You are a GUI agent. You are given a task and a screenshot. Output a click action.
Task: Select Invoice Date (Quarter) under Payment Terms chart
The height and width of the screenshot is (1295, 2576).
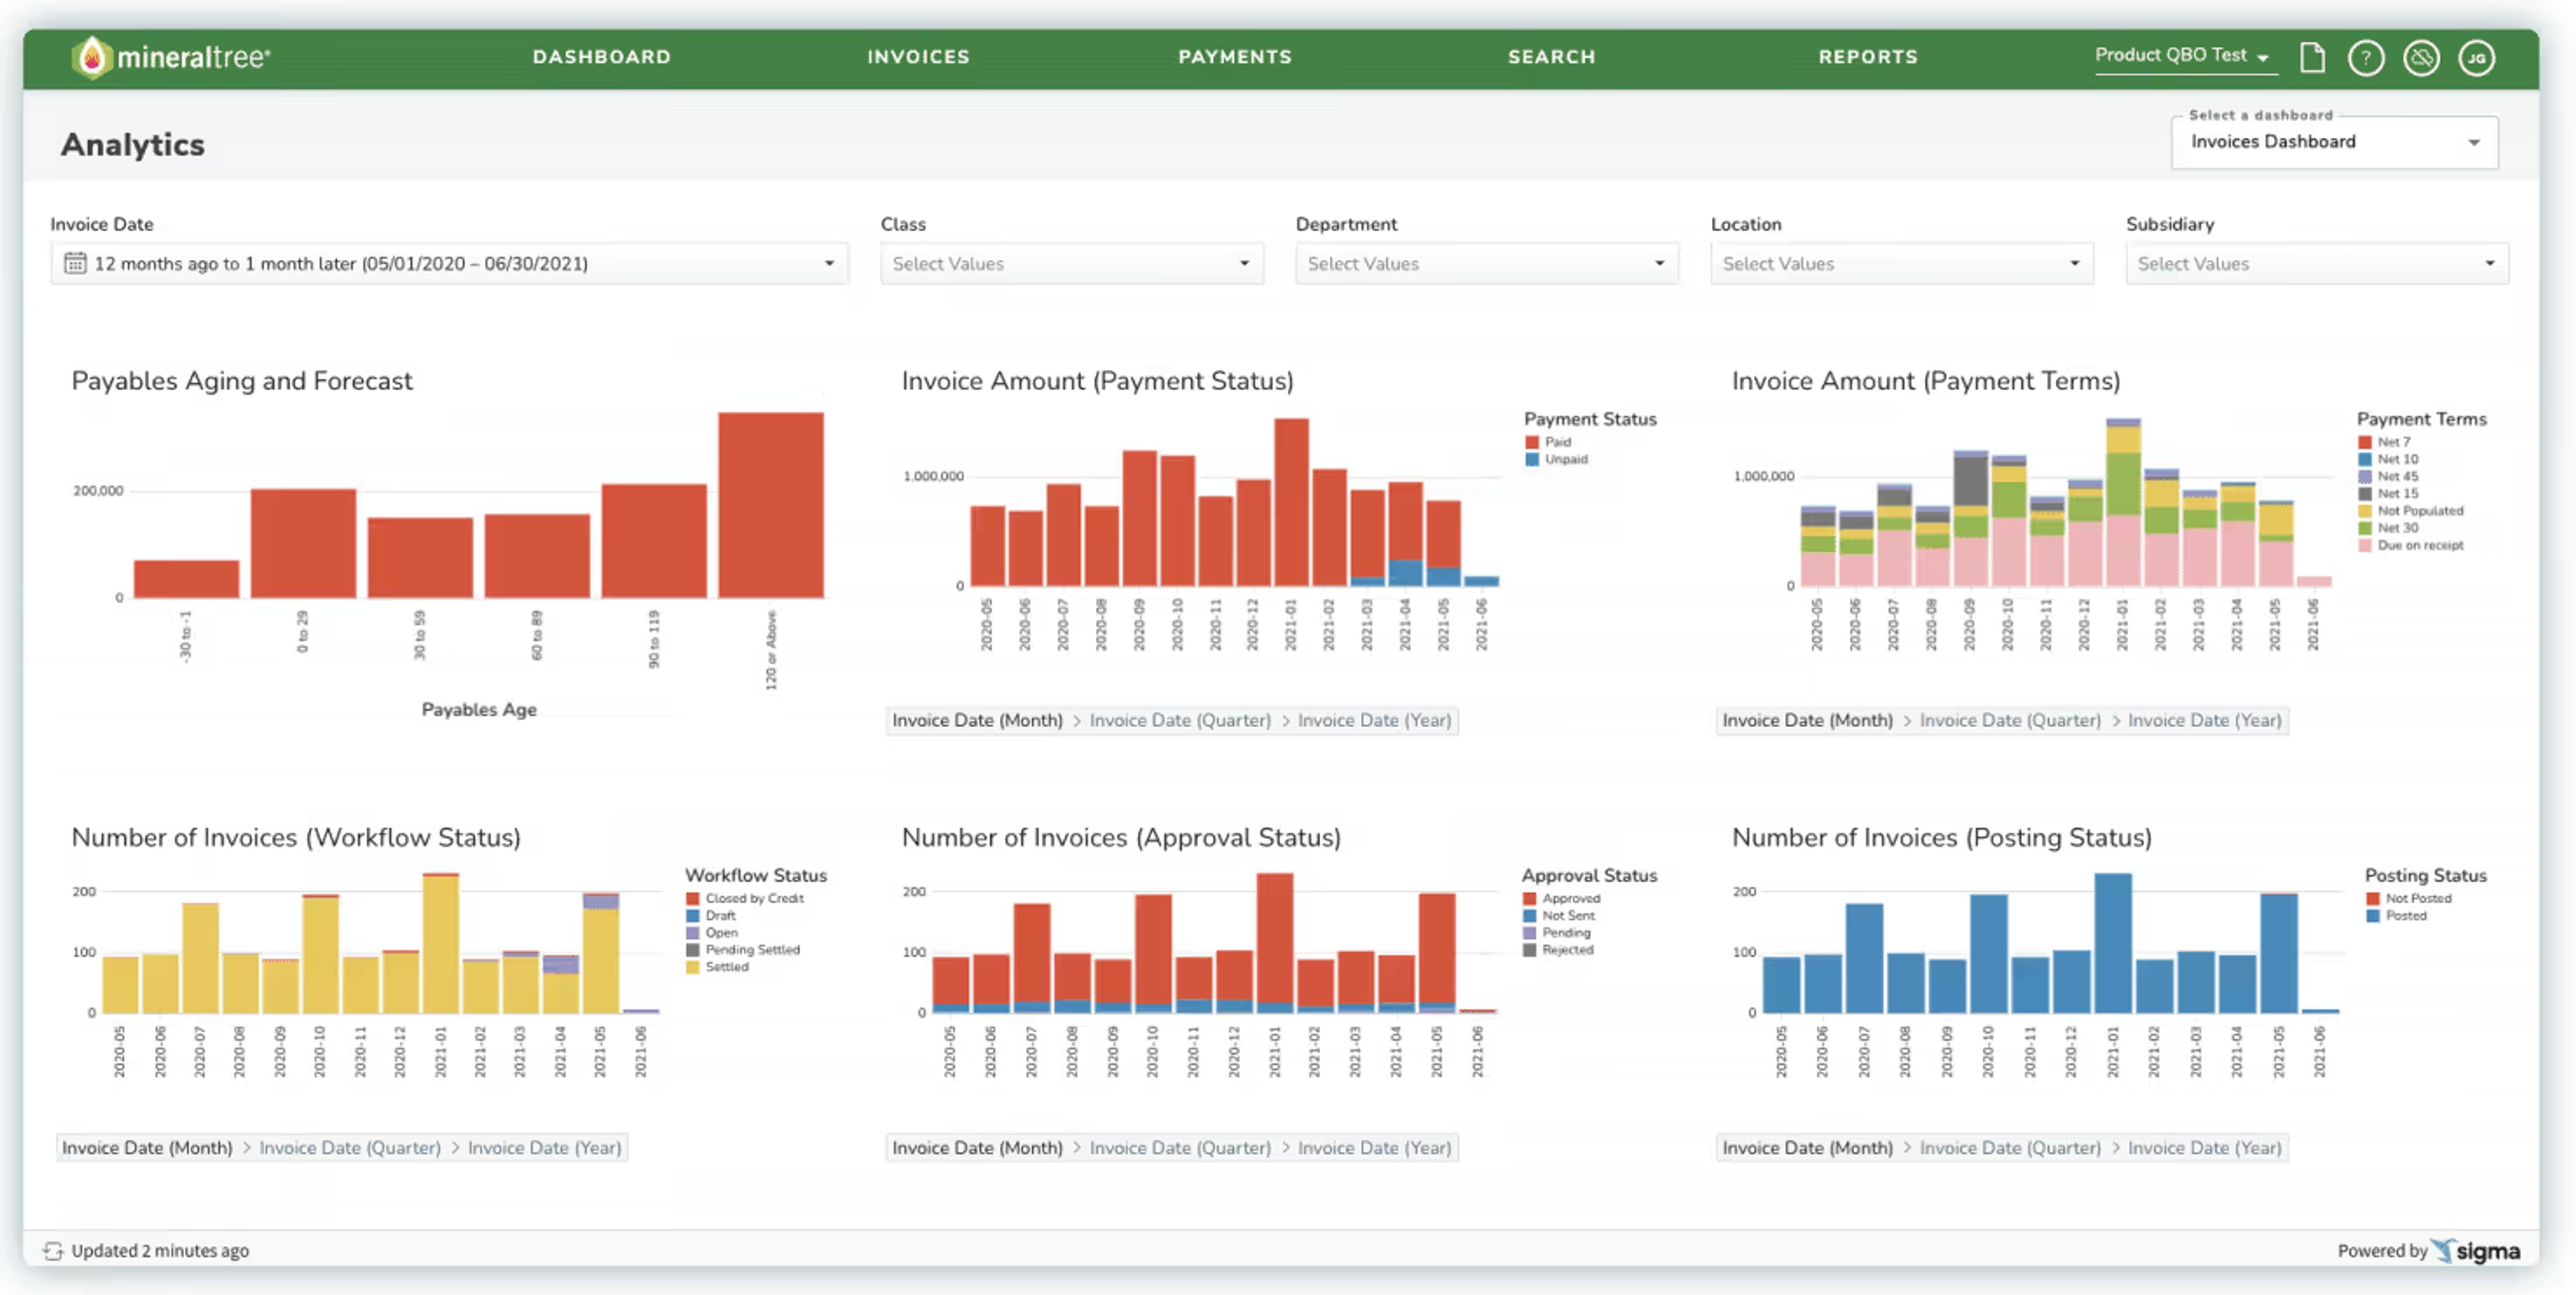[x=2010, y=720]
